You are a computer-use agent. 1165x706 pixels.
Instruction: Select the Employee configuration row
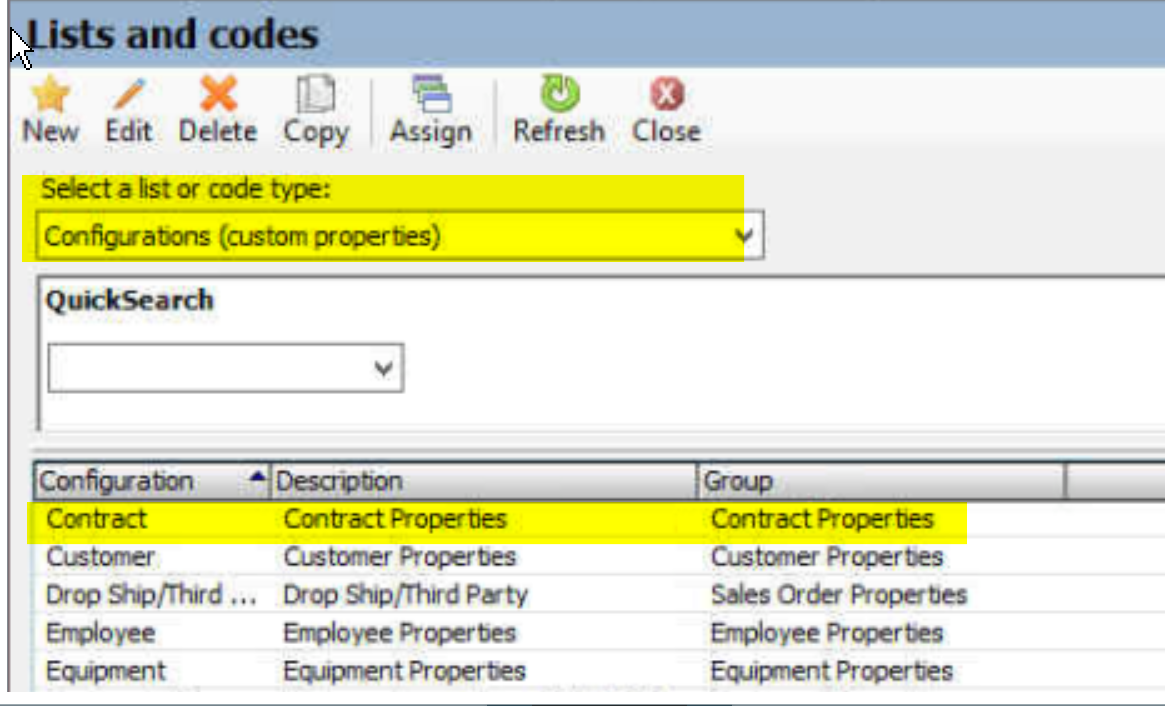tap(599, 633)
